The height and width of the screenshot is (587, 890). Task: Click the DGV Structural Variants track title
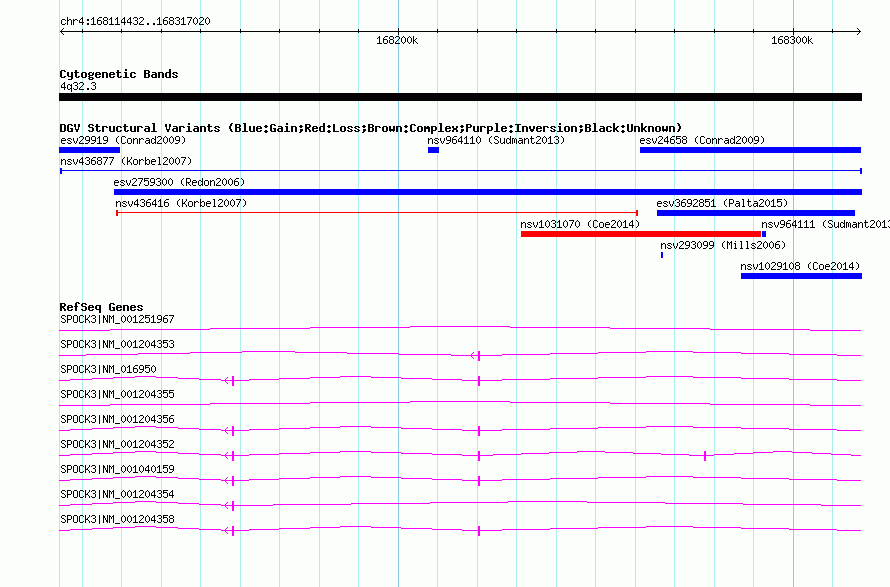tap(371, 128)
